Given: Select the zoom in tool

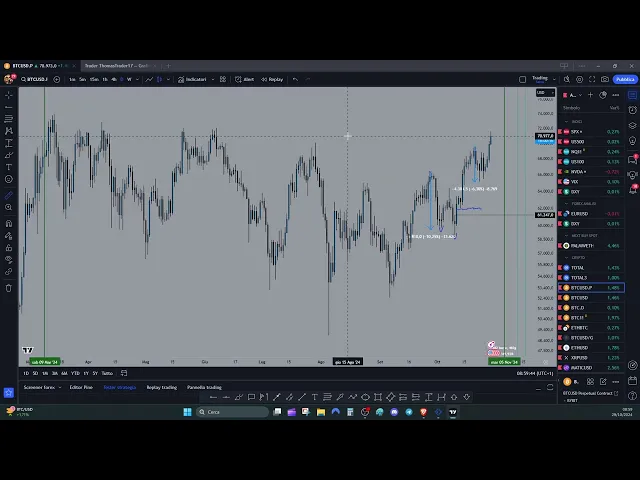Looking at the screenshot, I should [x=9, y=207].
